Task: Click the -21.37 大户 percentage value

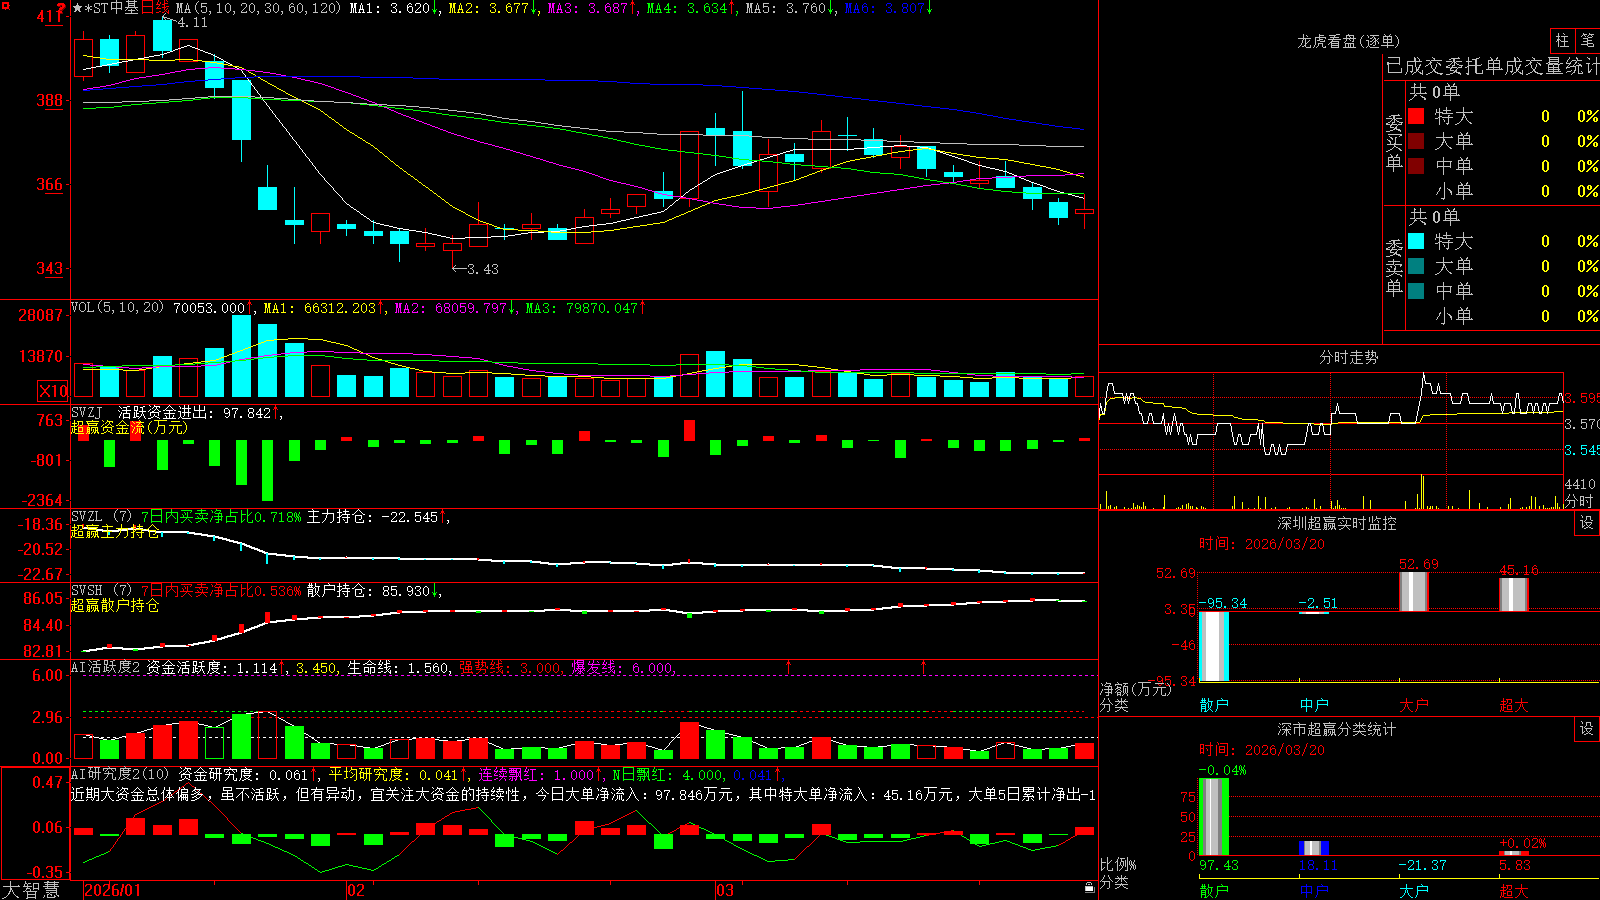Action: pos(1422,865)
